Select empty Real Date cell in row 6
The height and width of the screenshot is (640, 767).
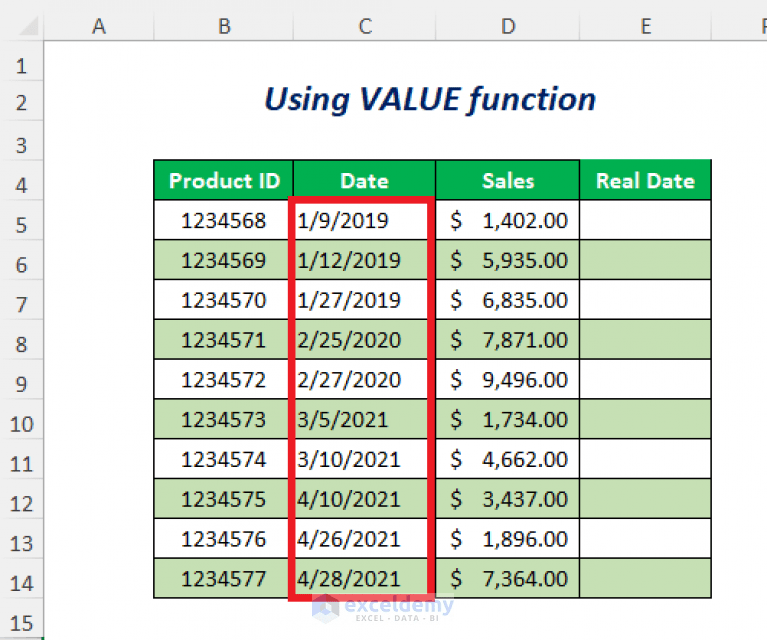[646, 260]
